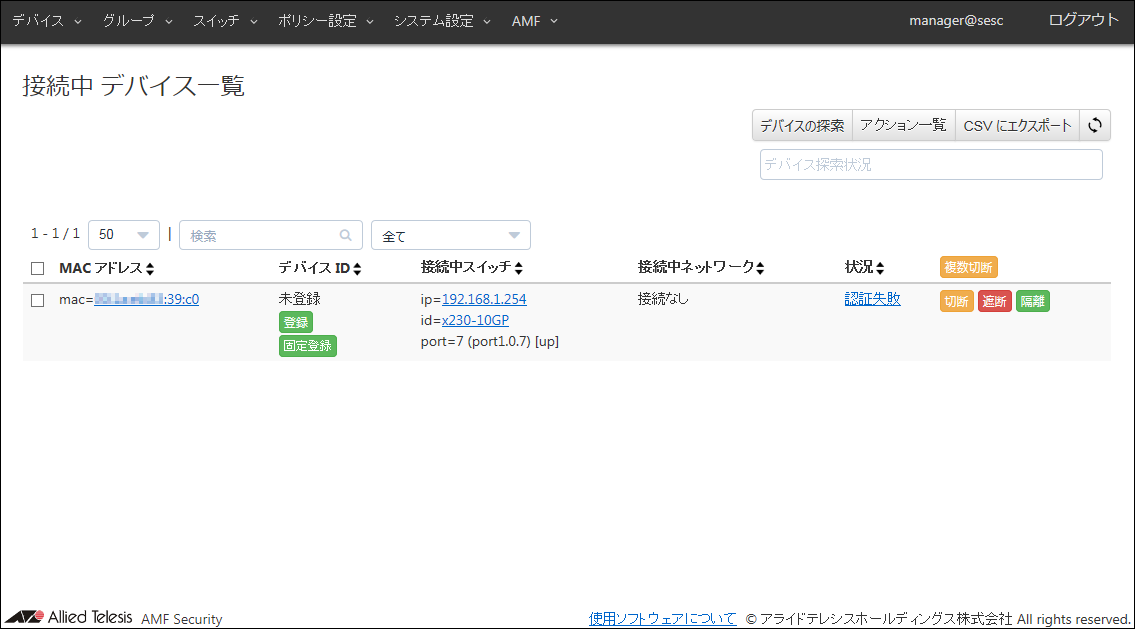
Task: Sort by the 接続中ネットワーク column arrows
Action: (759, 267)
